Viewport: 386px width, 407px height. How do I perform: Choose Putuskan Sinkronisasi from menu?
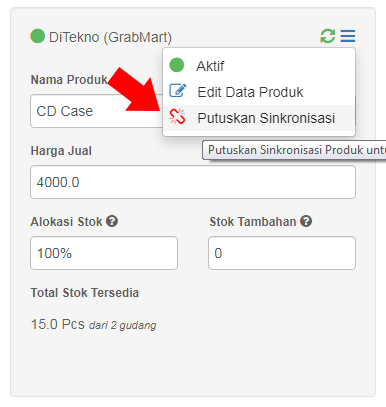tap(259, 118)
